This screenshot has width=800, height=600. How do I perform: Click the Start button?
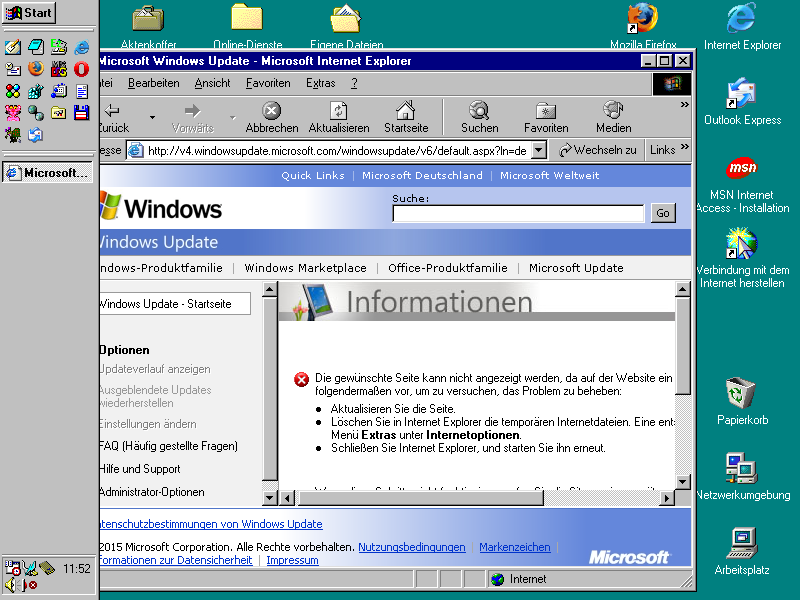coord(29,13)
